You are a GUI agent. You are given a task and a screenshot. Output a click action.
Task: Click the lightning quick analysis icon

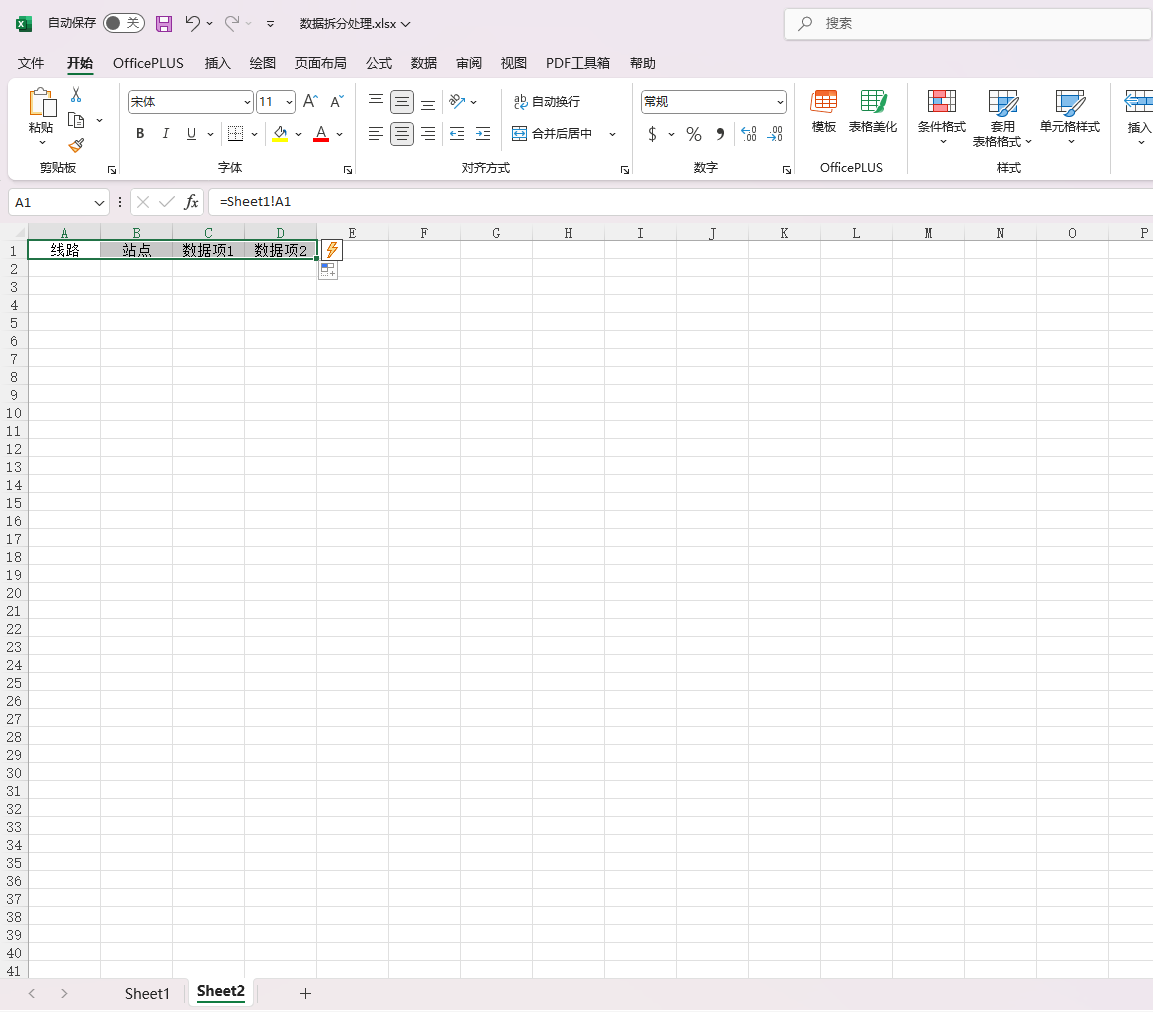click(x=332, y=250)
